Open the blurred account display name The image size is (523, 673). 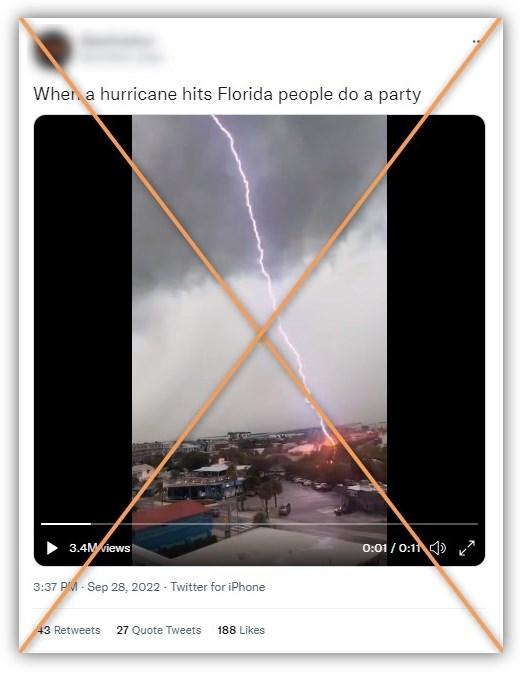pyautogui.click(x=117, y=41)
